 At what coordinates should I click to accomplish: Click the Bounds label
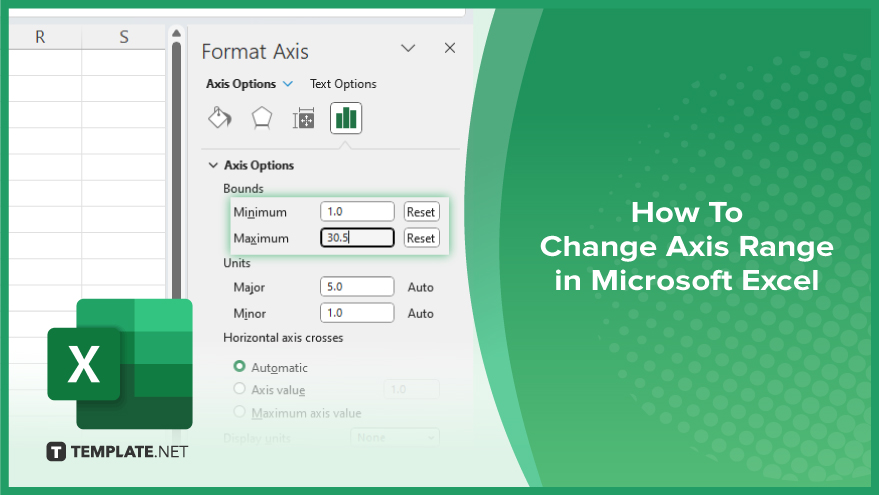coord(243,188)
